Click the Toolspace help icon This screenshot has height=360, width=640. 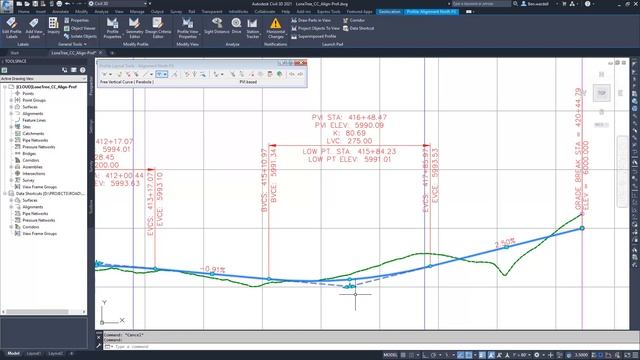(x=83, y=70)
